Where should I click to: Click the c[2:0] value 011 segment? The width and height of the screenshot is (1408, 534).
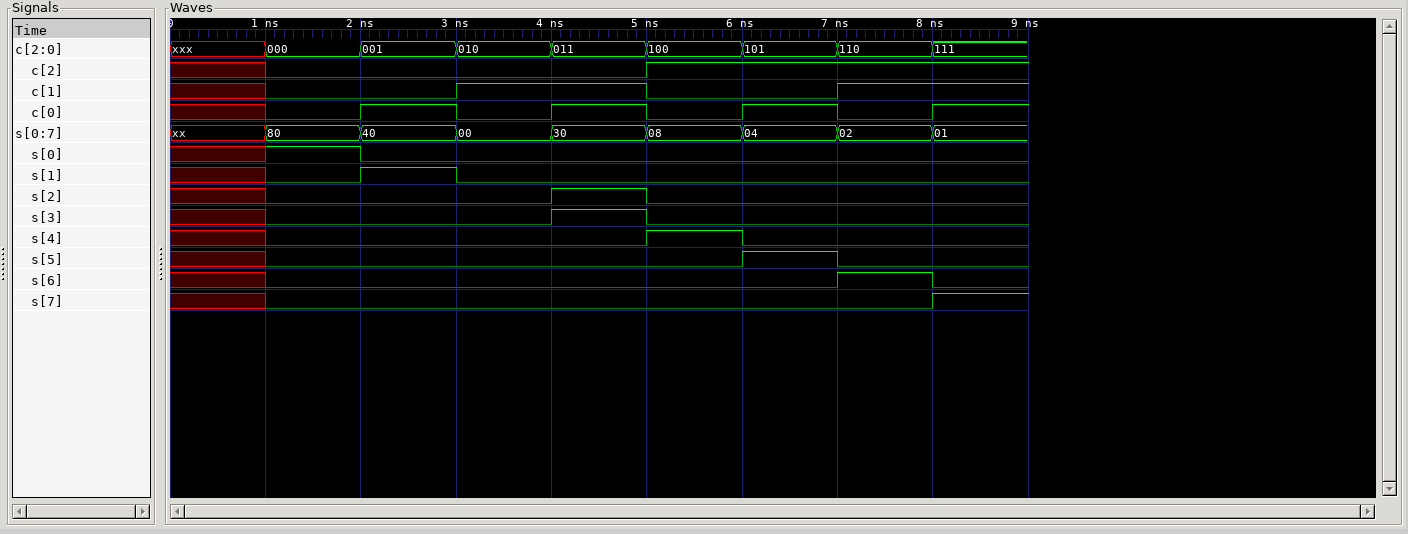coord(598,49)
